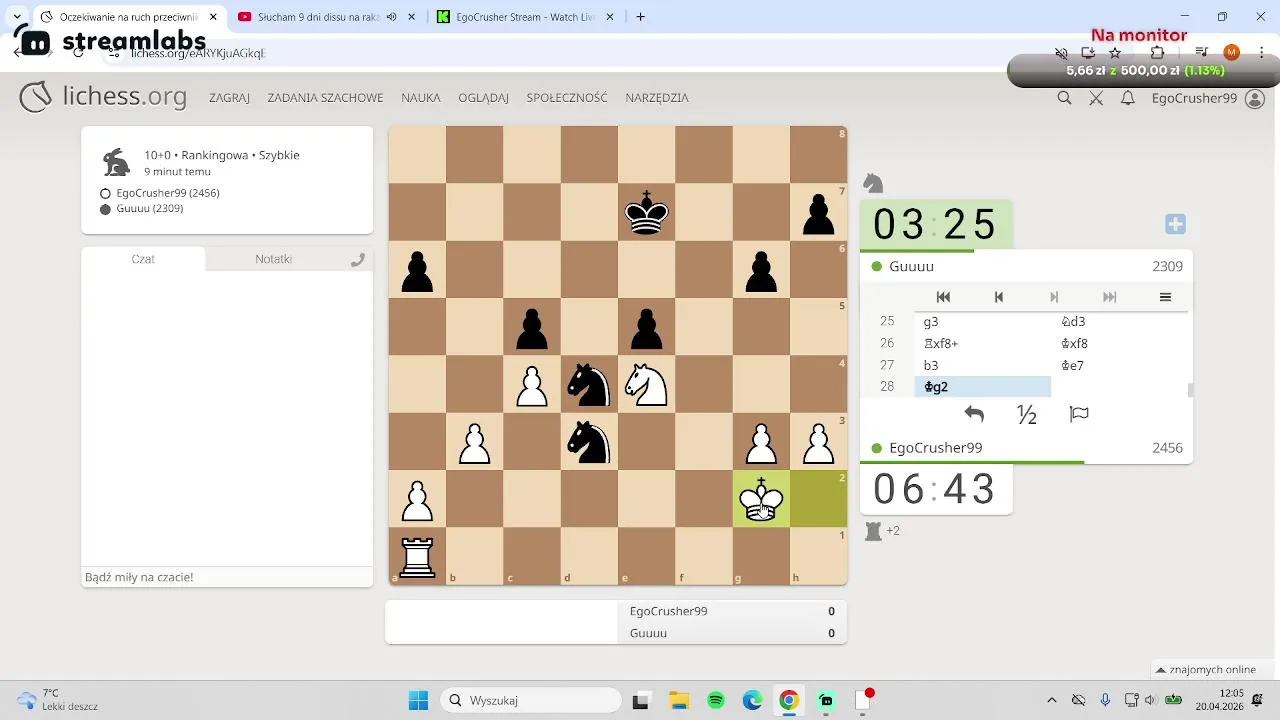Step forward one move
This screenshot has width=1280, height=720.
pyautogui.click(x=1054, y=297)
